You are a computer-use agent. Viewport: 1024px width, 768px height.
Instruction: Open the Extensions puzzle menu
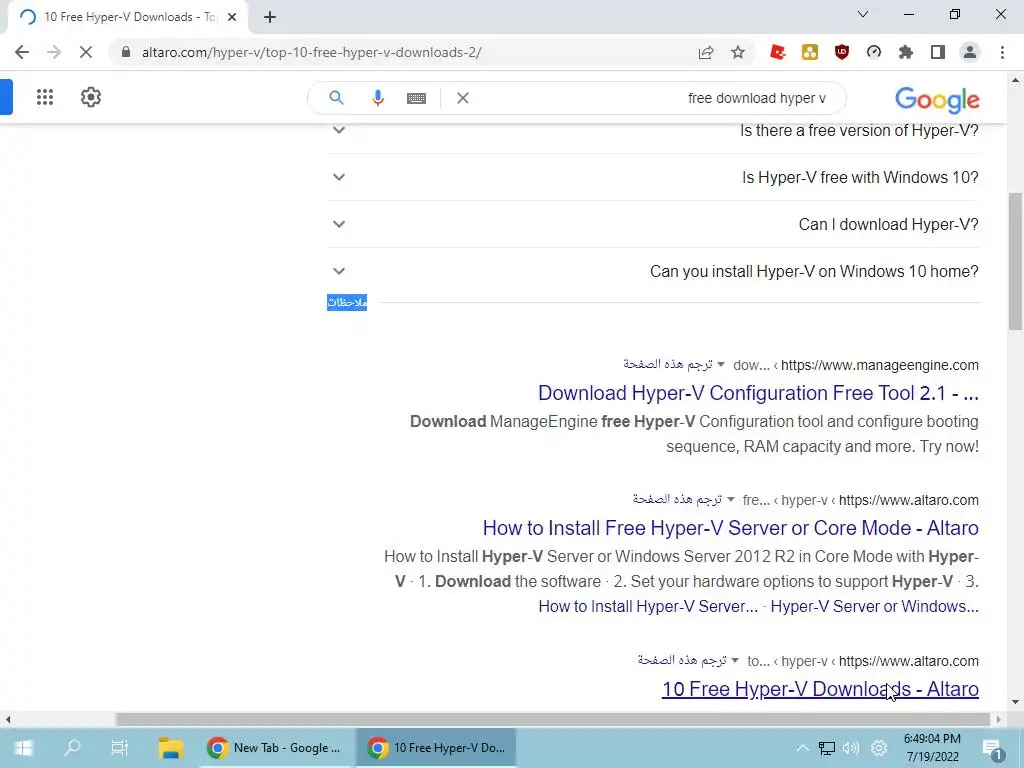[906, 52]
